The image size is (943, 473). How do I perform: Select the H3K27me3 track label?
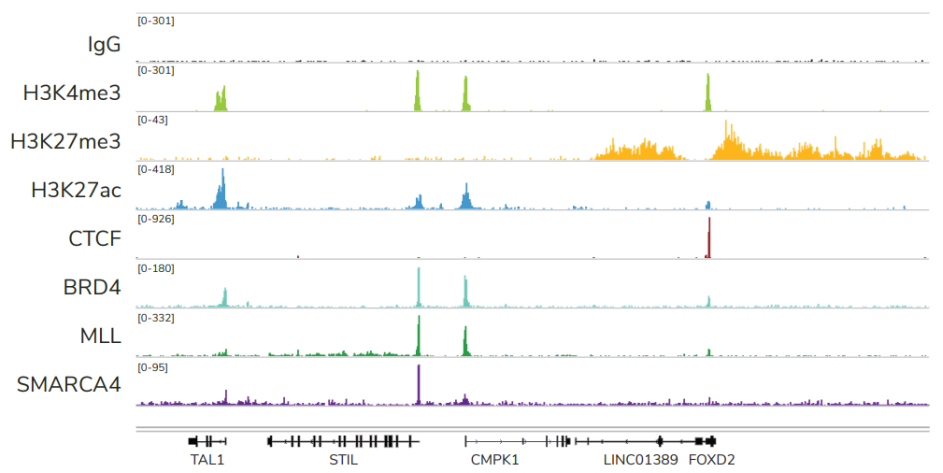66,141
